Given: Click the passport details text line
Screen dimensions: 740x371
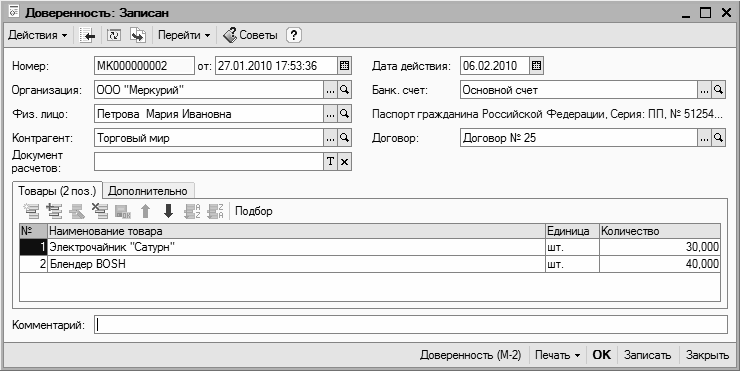Looking at the screenshot, I should [547, 114].
